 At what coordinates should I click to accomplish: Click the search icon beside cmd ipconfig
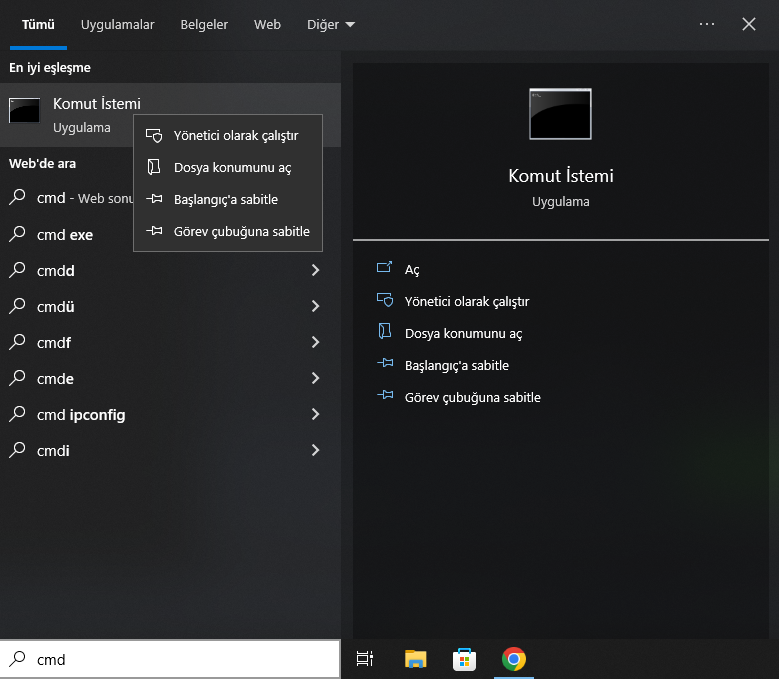coord(18,415)
